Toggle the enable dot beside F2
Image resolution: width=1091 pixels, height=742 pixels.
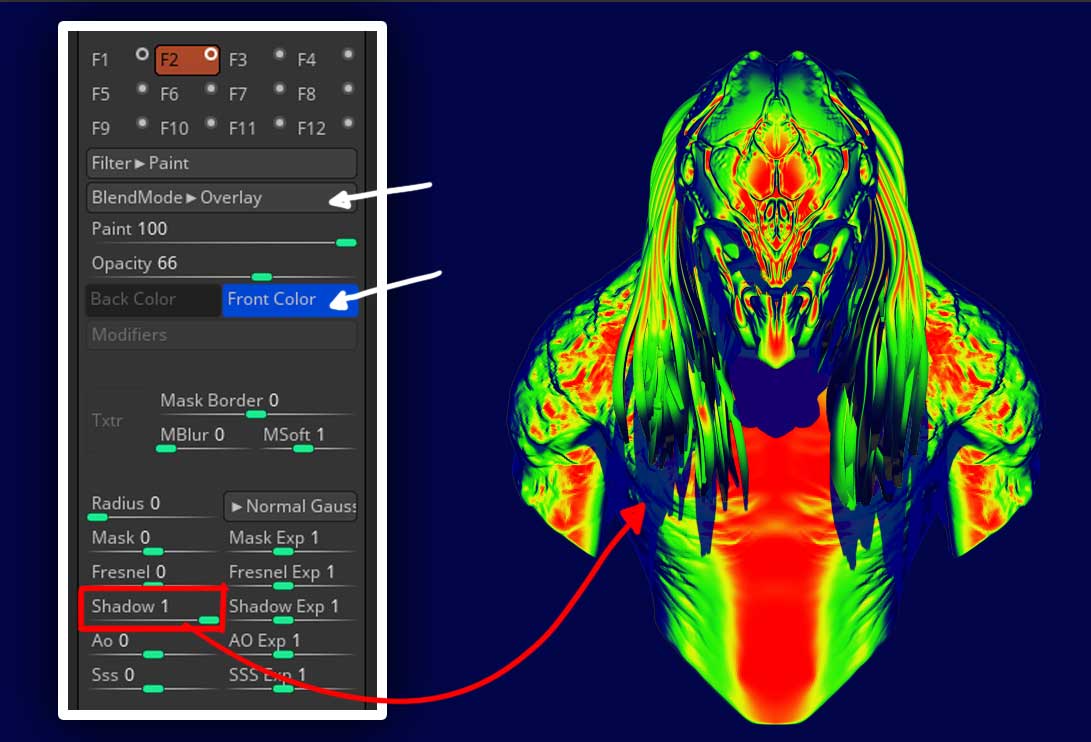(x=211, y=54)
